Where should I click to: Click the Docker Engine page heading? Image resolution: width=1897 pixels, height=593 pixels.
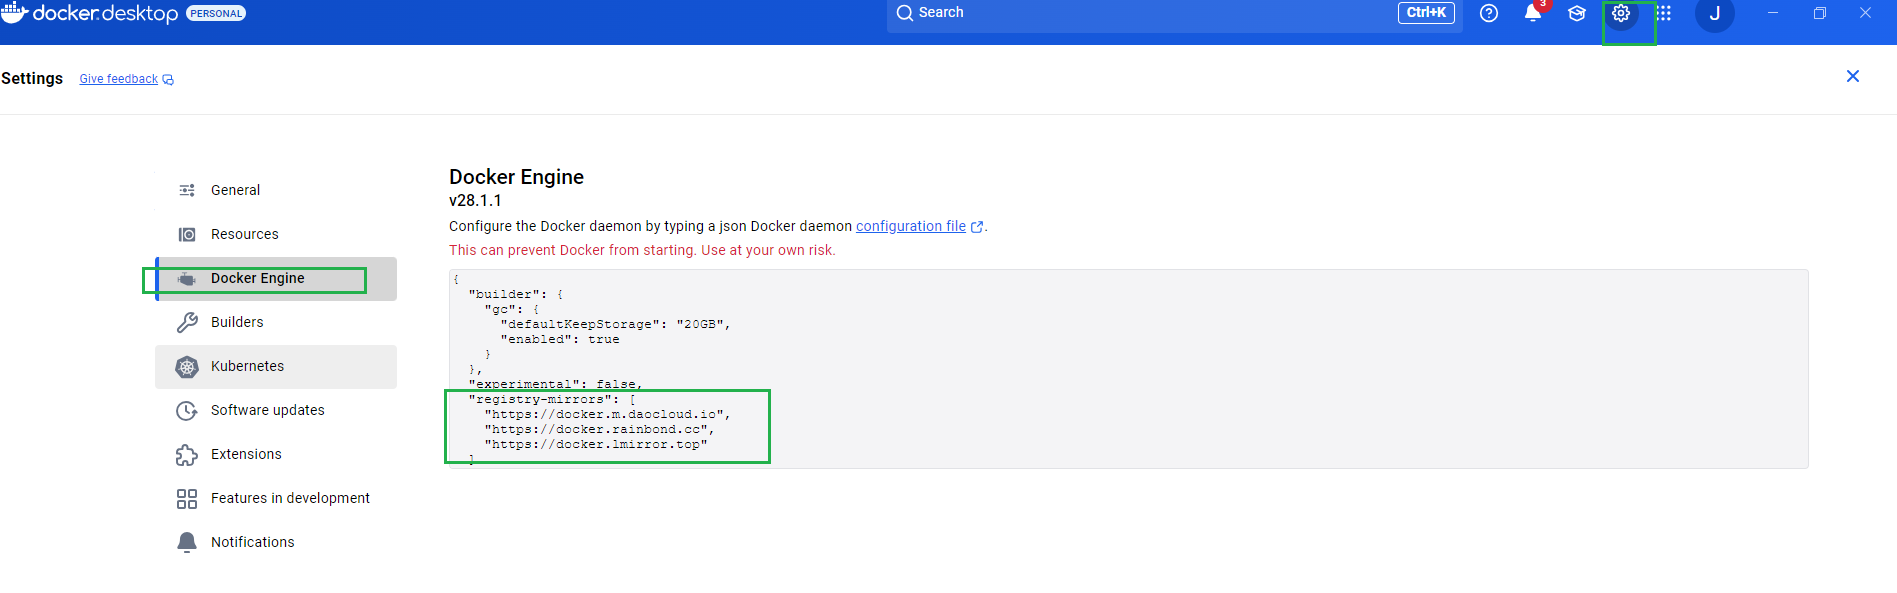click(516, 177)
